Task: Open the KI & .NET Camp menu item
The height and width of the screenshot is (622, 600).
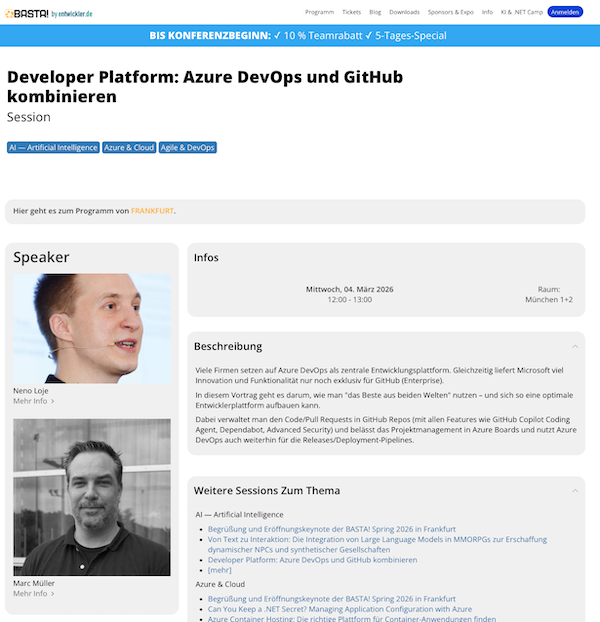Action: (x=521, y=12)
